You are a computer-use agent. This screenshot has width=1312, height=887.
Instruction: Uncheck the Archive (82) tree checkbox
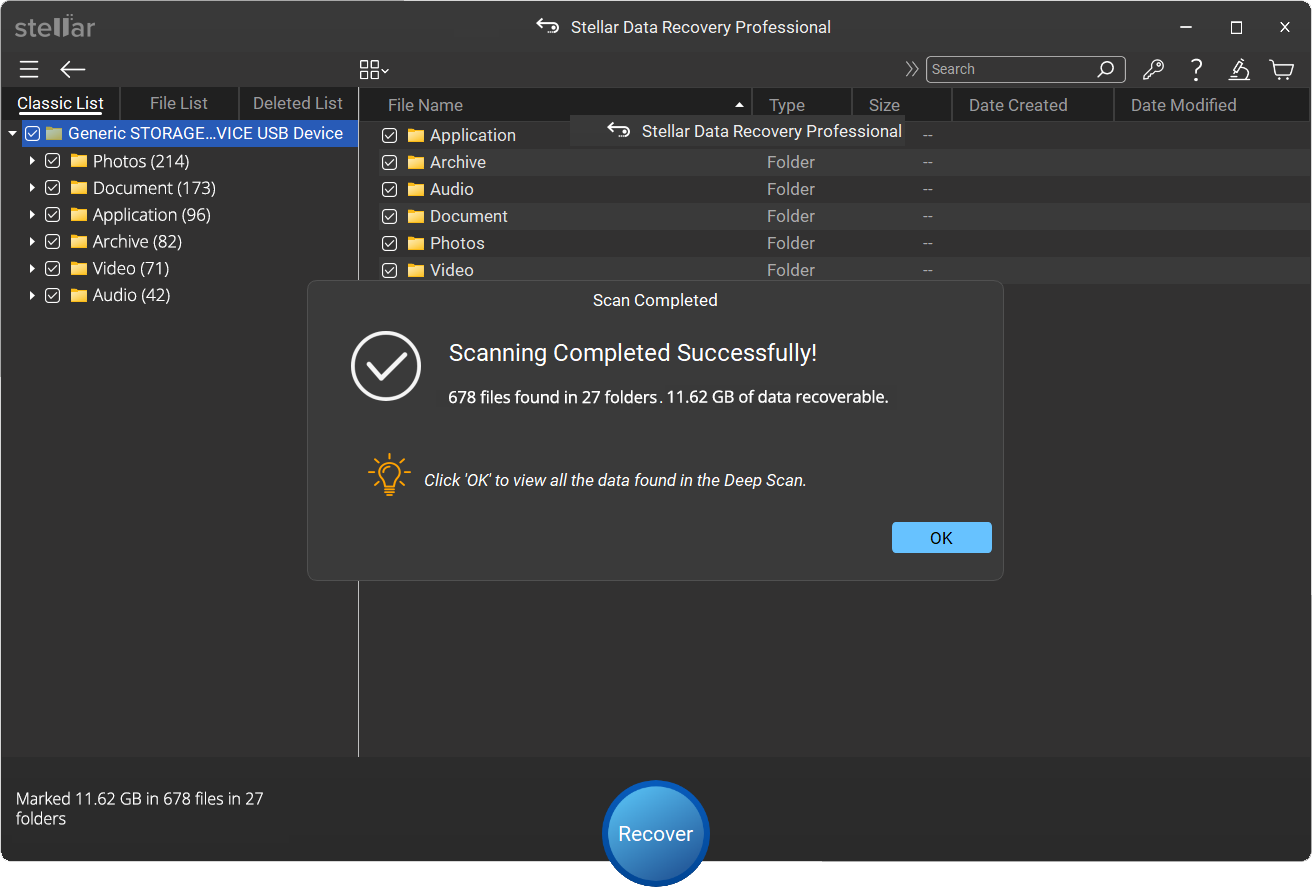pos(53,242)
